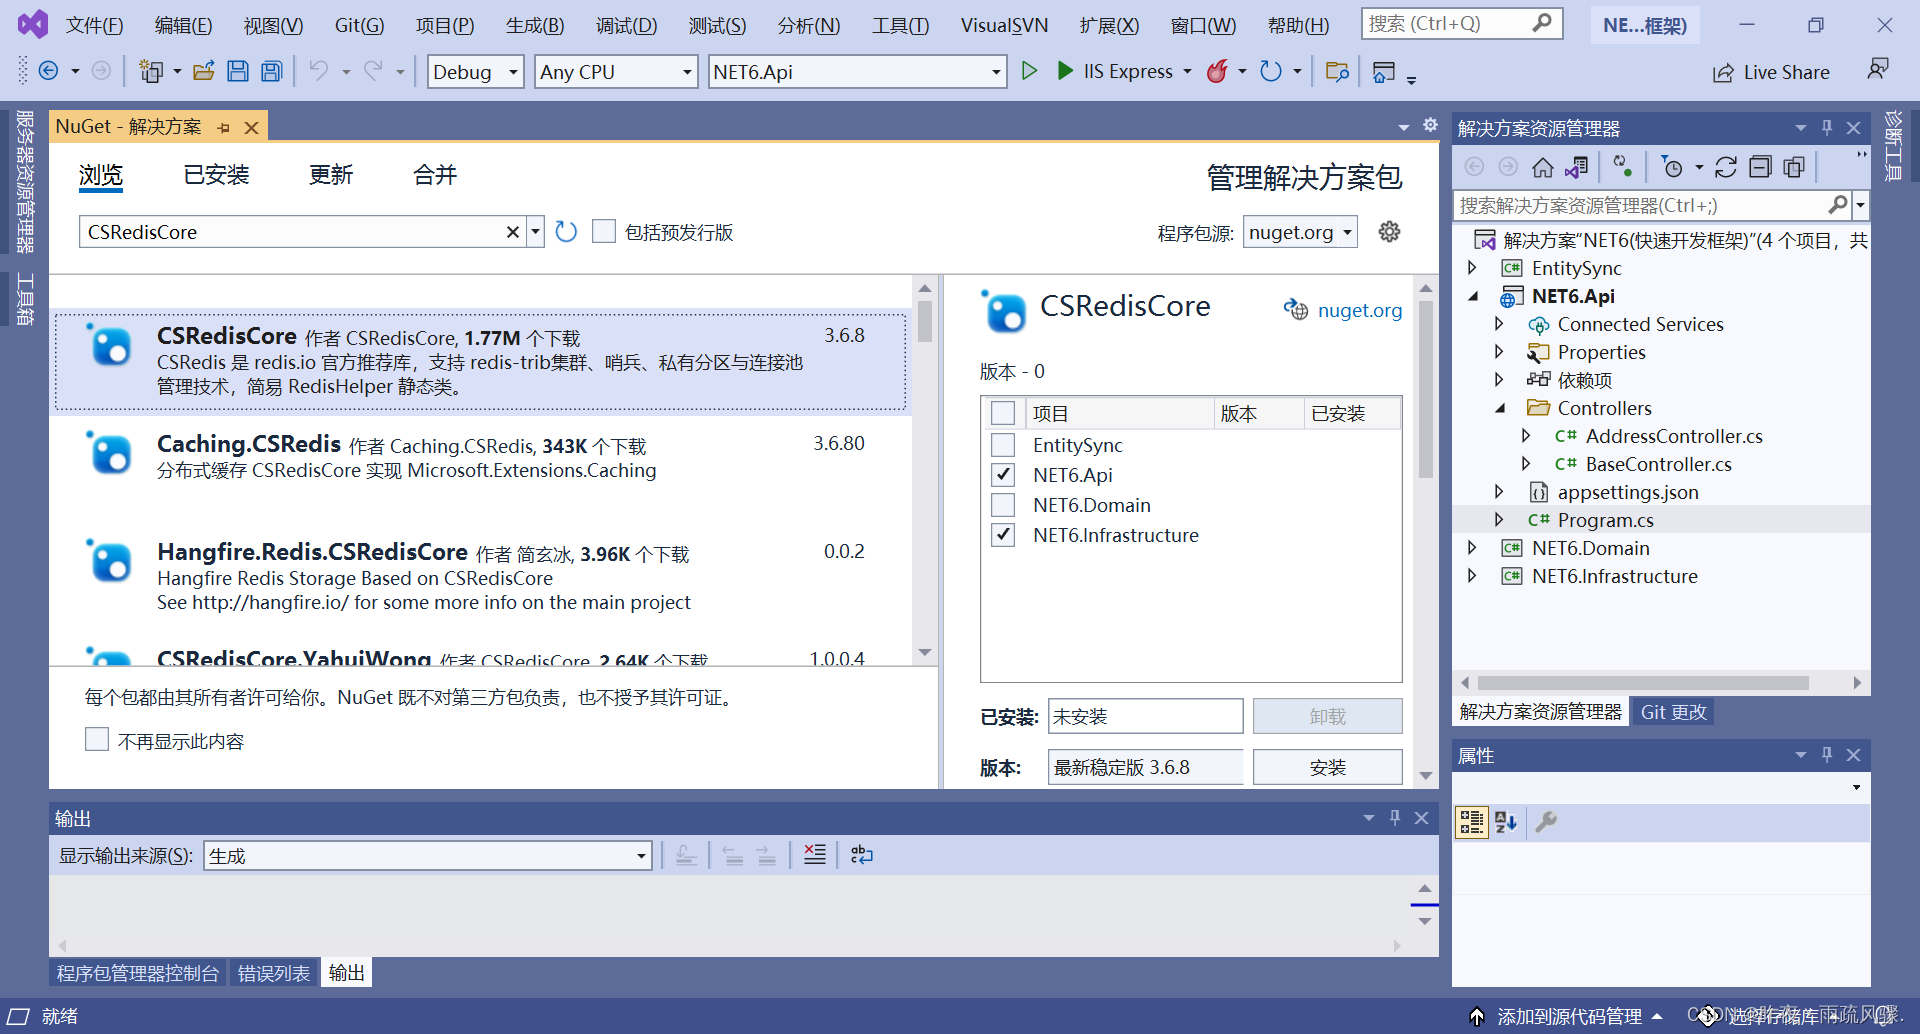1920x1034 pixels.
Task: Click Add to Source Control in status bar
Action: coord(1569,1016)
